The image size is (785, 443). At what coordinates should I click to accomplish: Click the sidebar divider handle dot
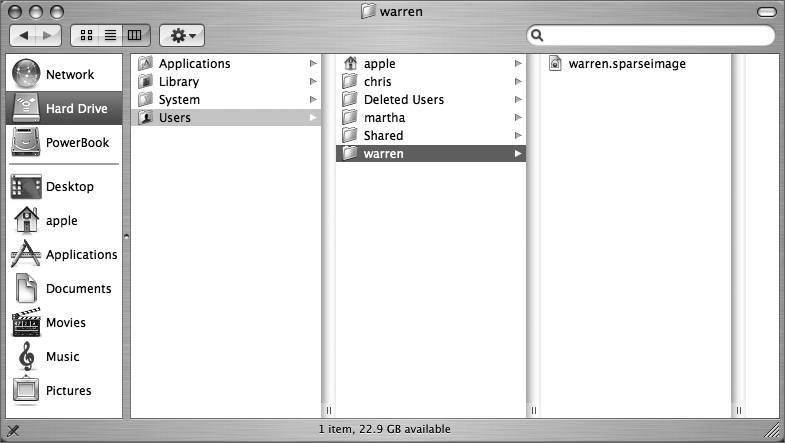point(126,236)
